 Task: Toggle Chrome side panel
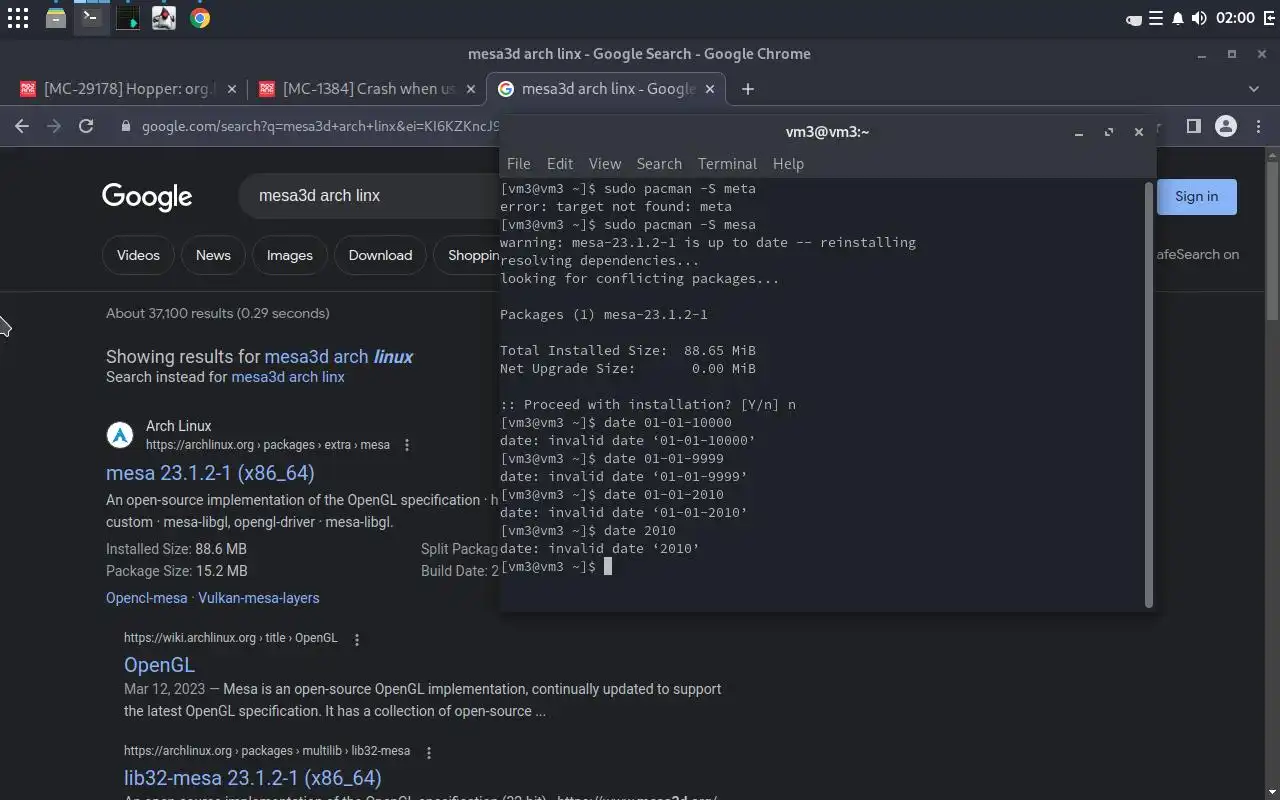(x=1193, y=126)
